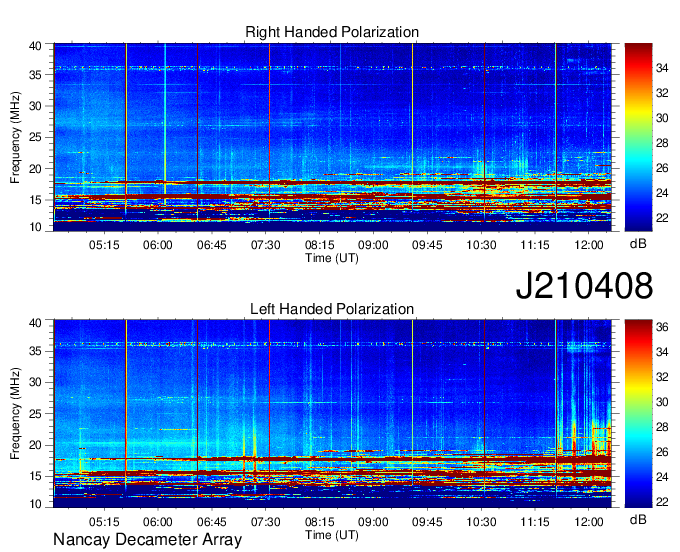Select the large "J210408" observation label

click(x=584, y=286)
